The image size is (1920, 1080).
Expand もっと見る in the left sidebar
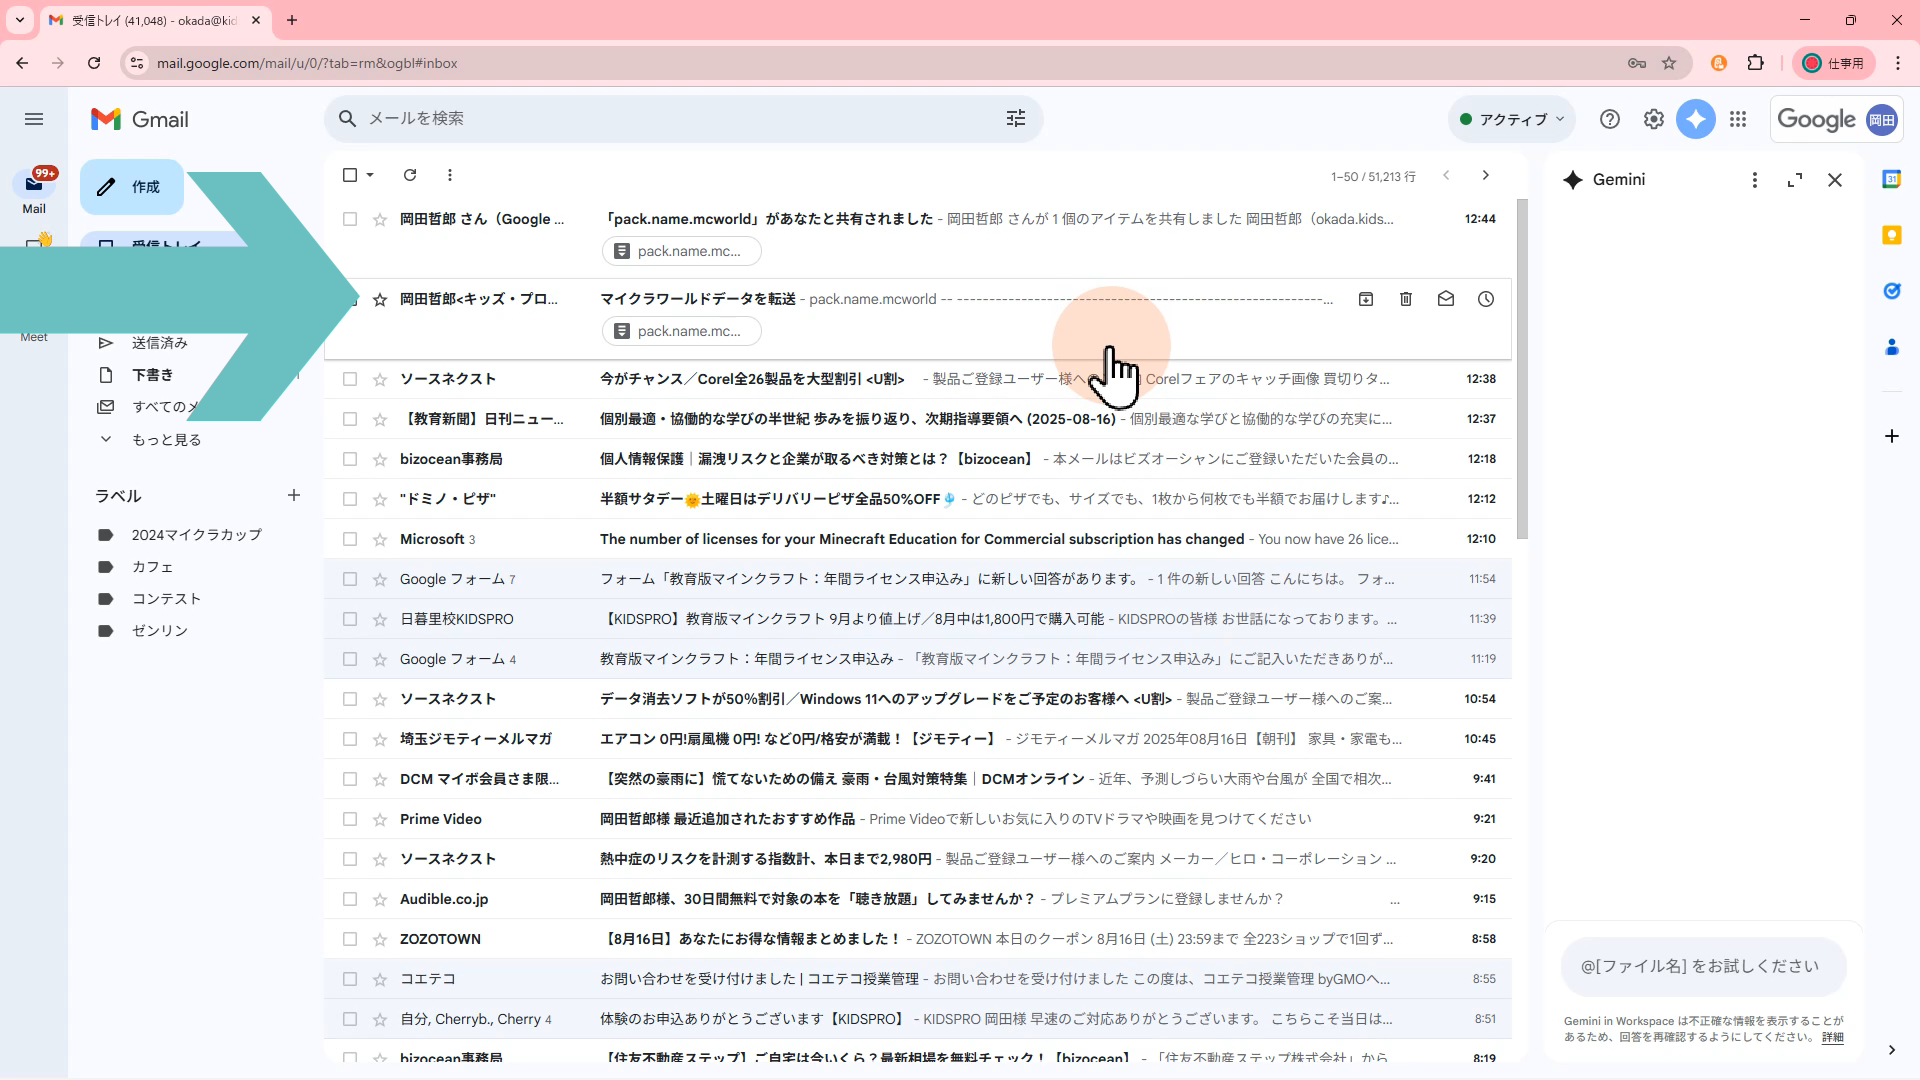point(166,440)
